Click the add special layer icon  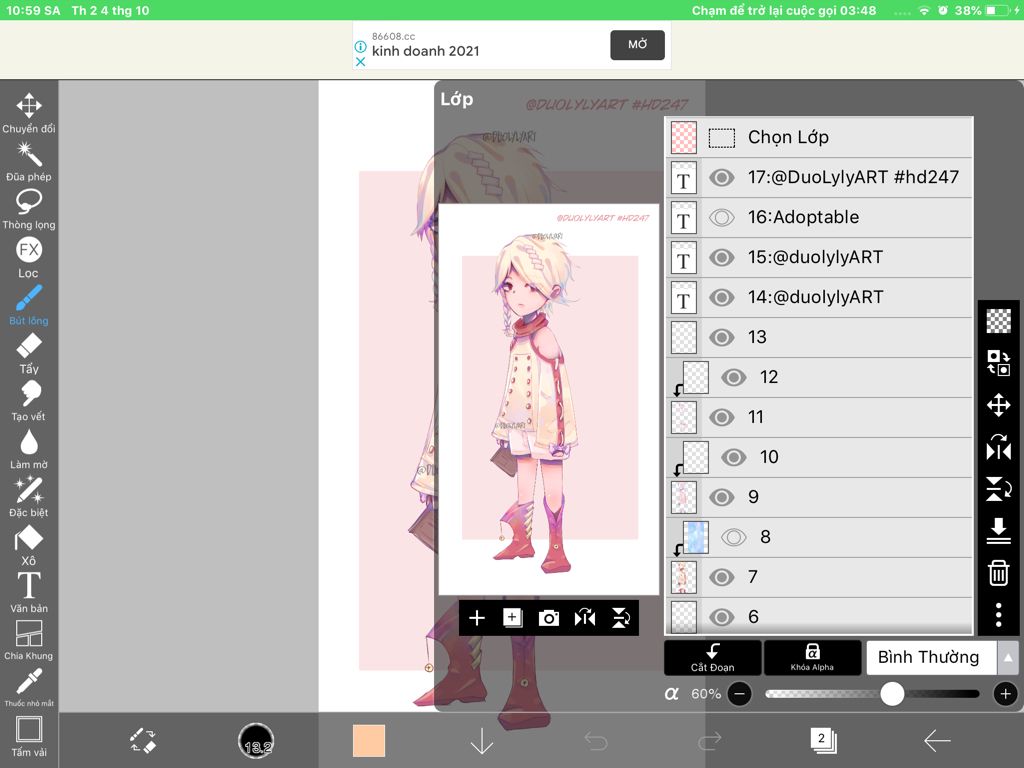[513, 618]
